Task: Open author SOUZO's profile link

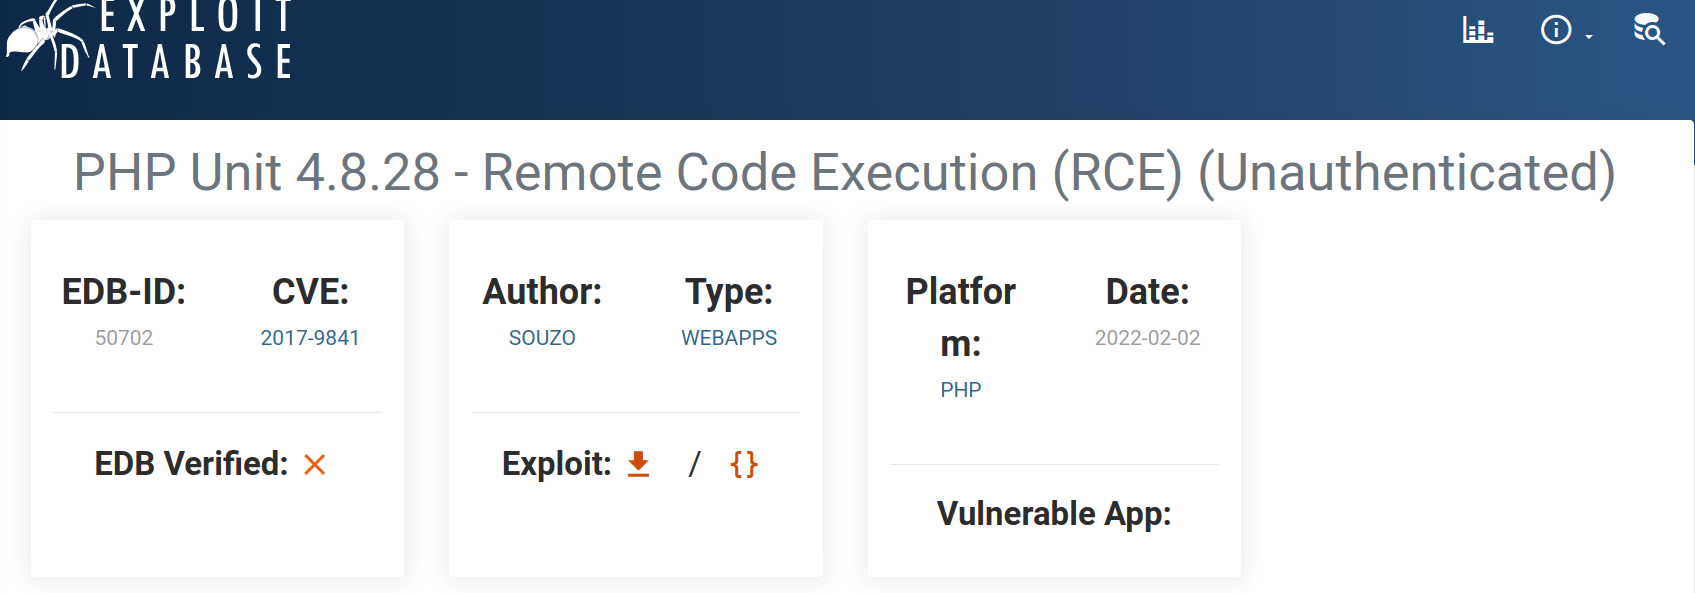Action: (542, 338)
